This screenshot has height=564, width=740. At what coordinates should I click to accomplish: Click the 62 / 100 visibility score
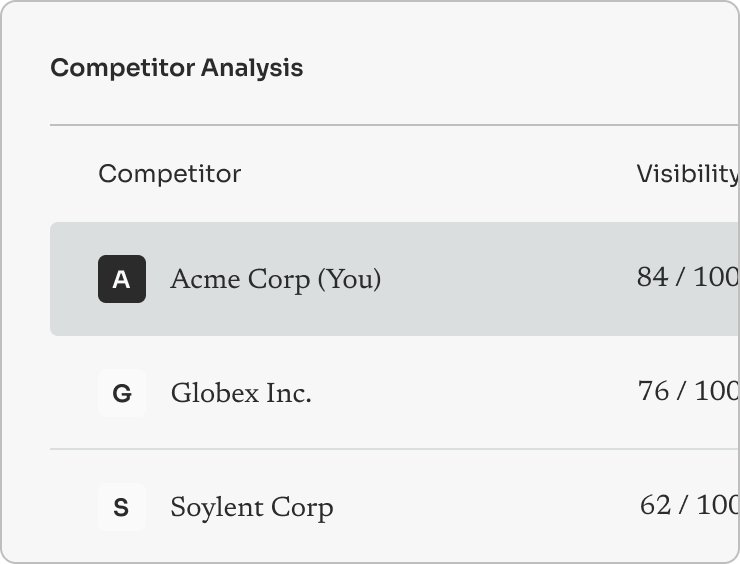pos(690,505)
